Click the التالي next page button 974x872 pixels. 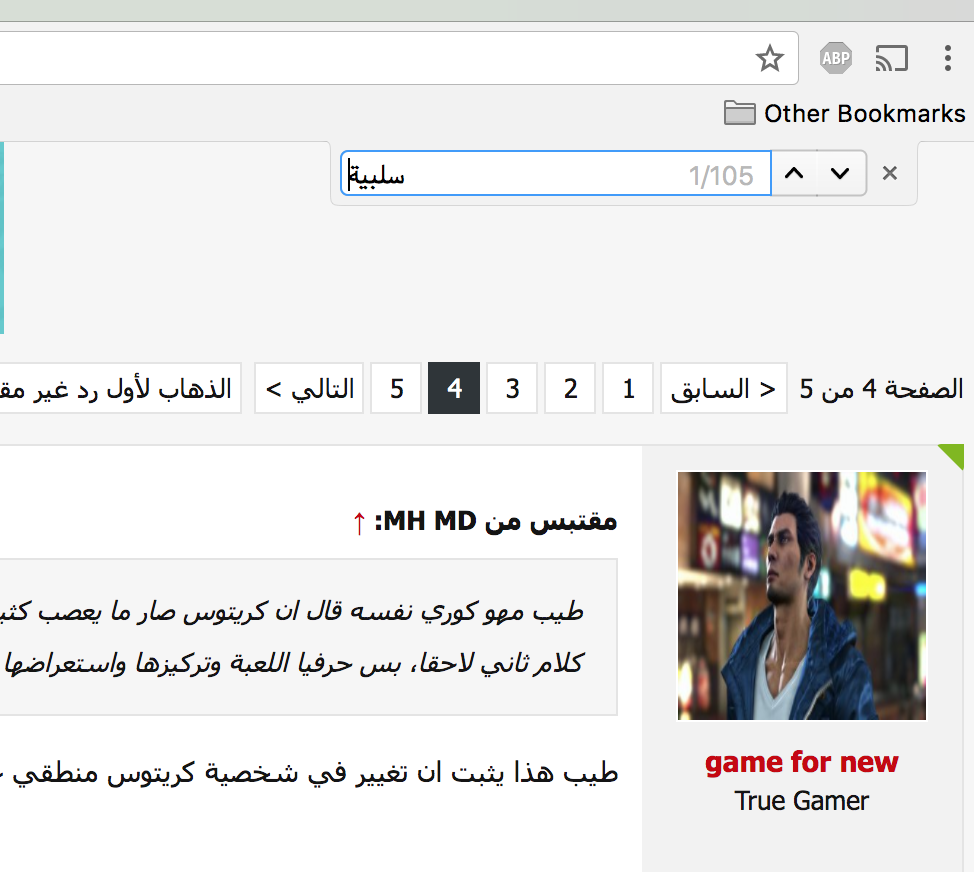tap(309, 388)
